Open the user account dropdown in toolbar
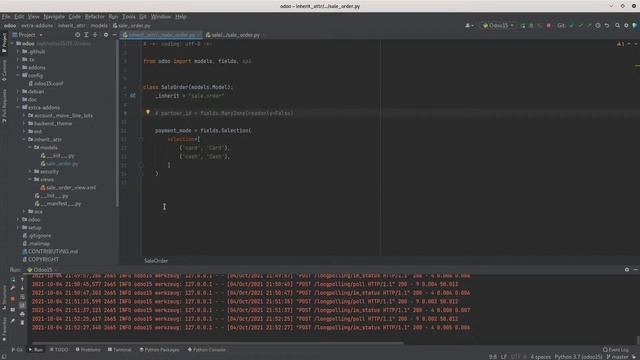The image size is (640, 360). pos(469,25)
